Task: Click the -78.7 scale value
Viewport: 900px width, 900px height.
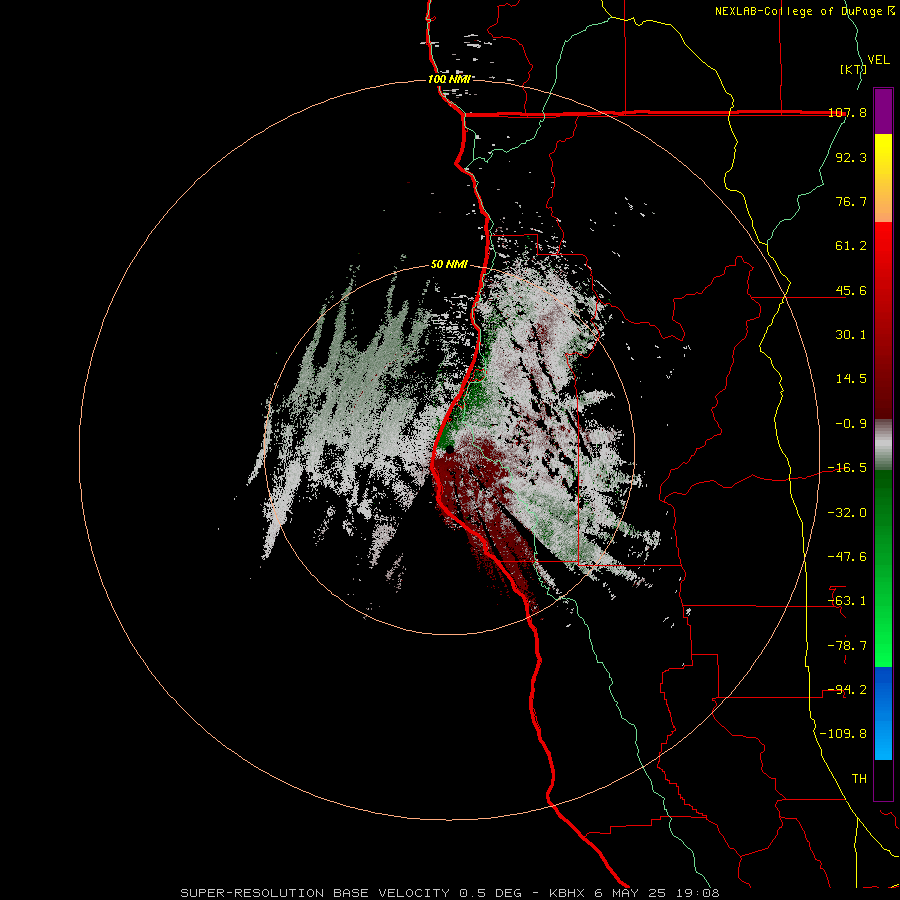Action: (x=847, y=646)
